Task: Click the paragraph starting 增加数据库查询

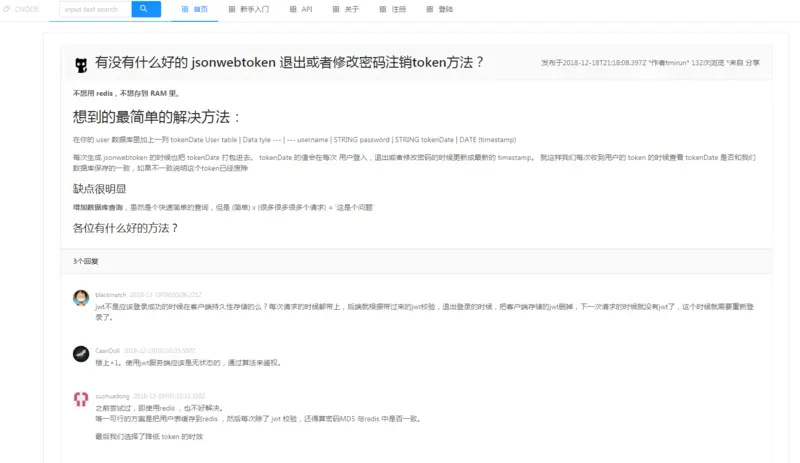Action: coord(223,208)
